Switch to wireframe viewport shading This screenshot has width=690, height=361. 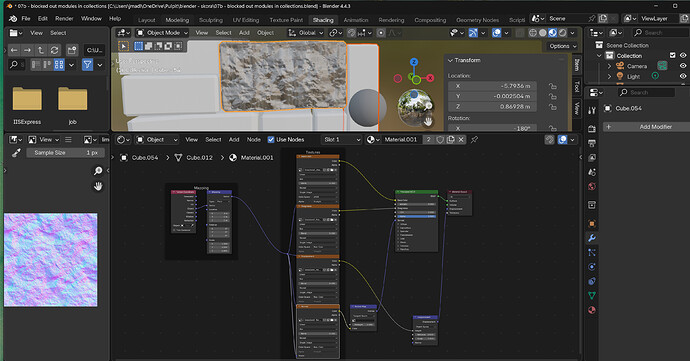(x=532, y=33)
